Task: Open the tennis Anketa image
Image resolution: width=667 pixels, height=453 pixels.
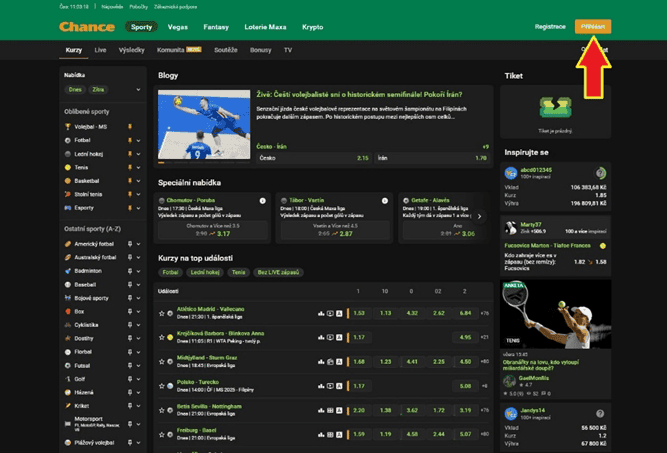Action: [x=556, y=314]
